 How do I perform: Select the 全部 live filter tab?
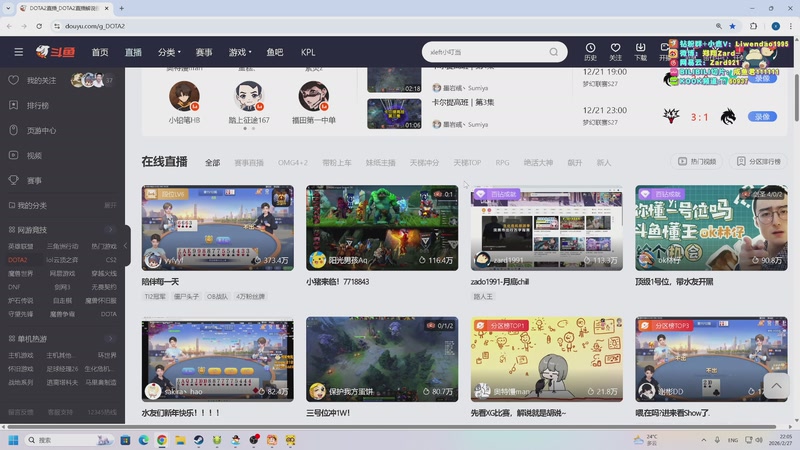[212, 162]
